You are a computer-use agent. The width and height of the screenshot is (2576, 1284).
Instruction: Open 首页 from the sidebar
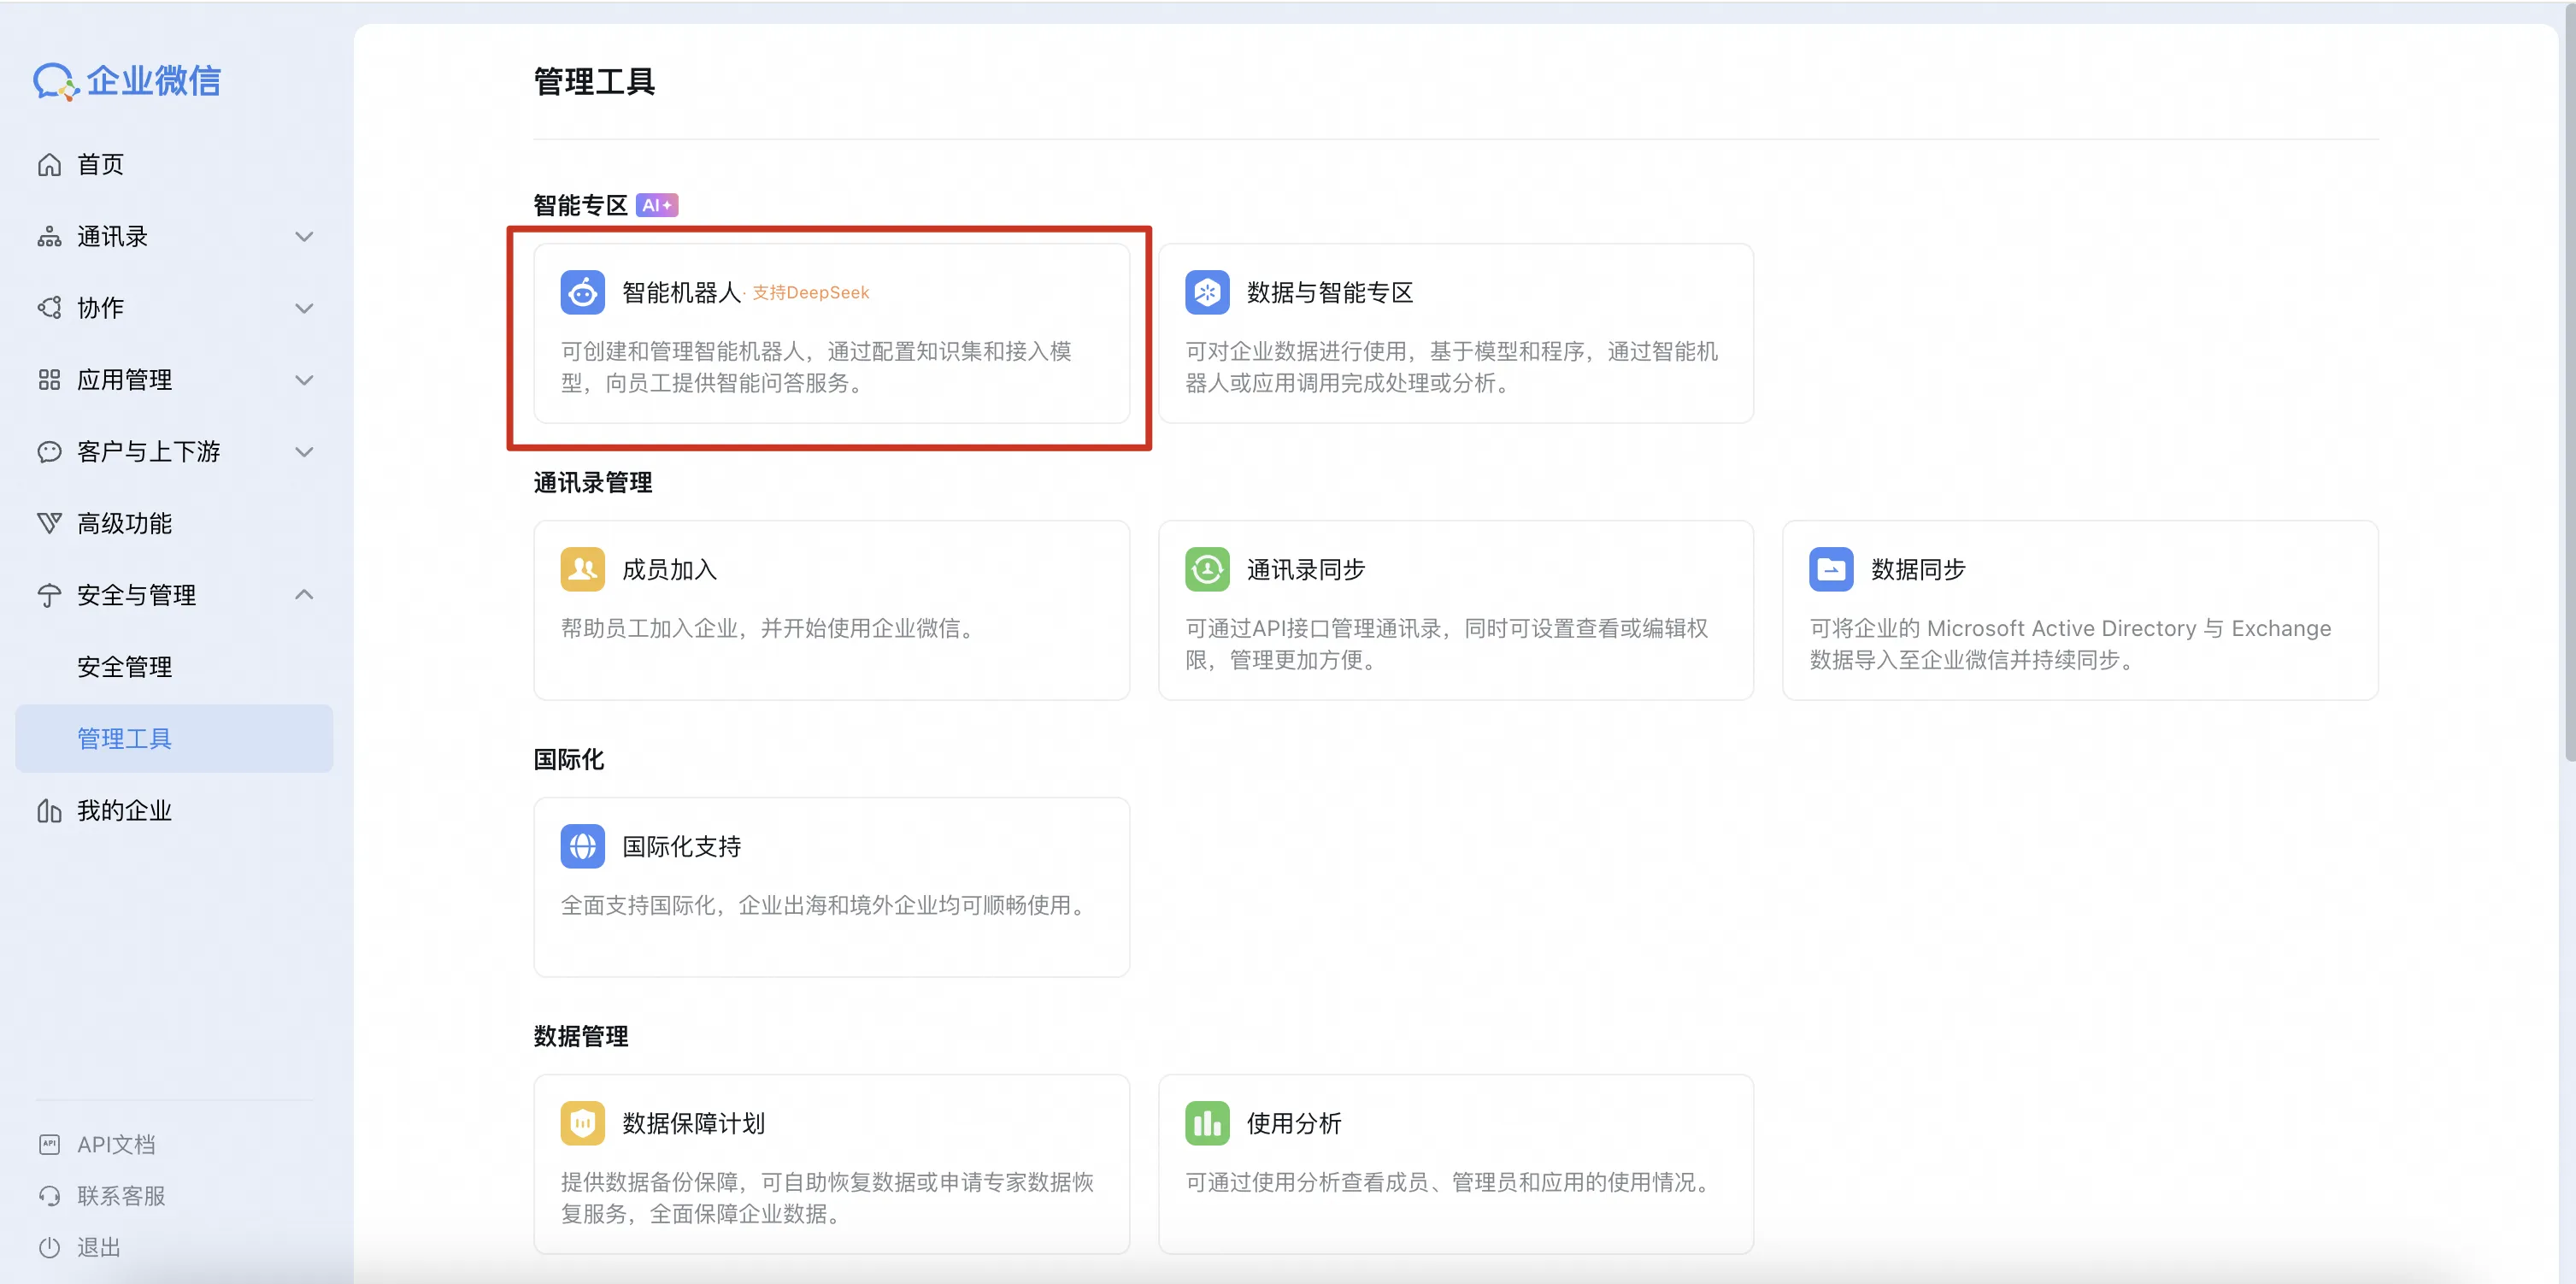(x=100, y=164)
